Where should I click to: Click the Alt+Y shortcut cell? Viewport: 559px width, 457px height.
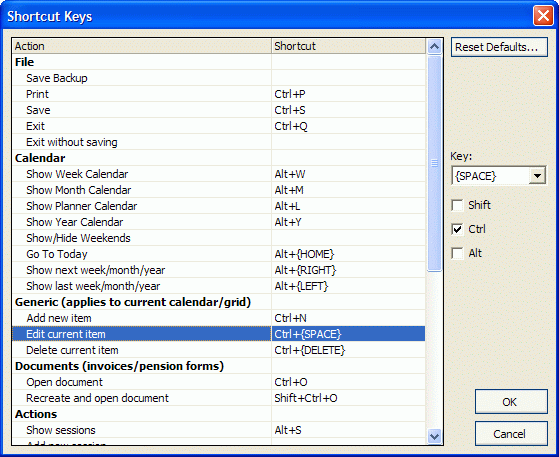[x=349, y=222]
